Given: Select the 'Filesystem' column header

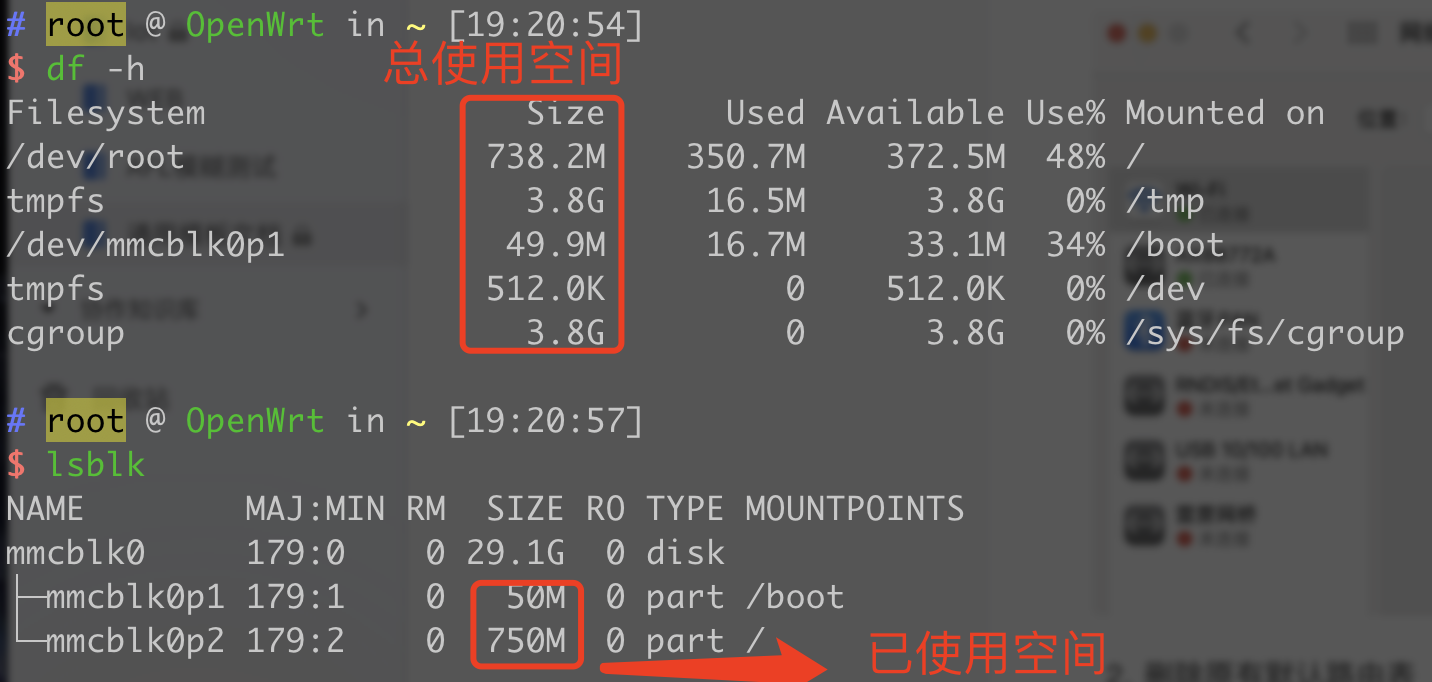Looking at the screenshot, I should [106, 113].
